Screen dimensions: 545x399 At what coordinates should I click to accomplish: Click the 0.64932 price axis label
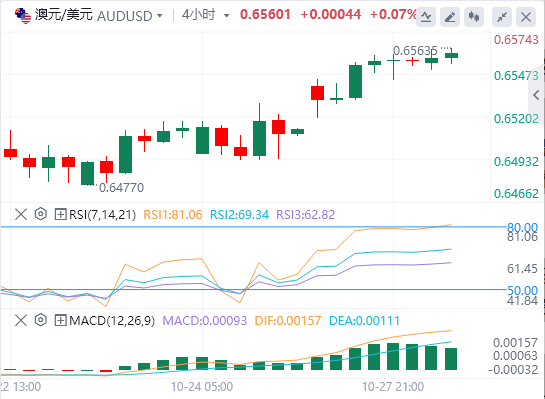516,162
